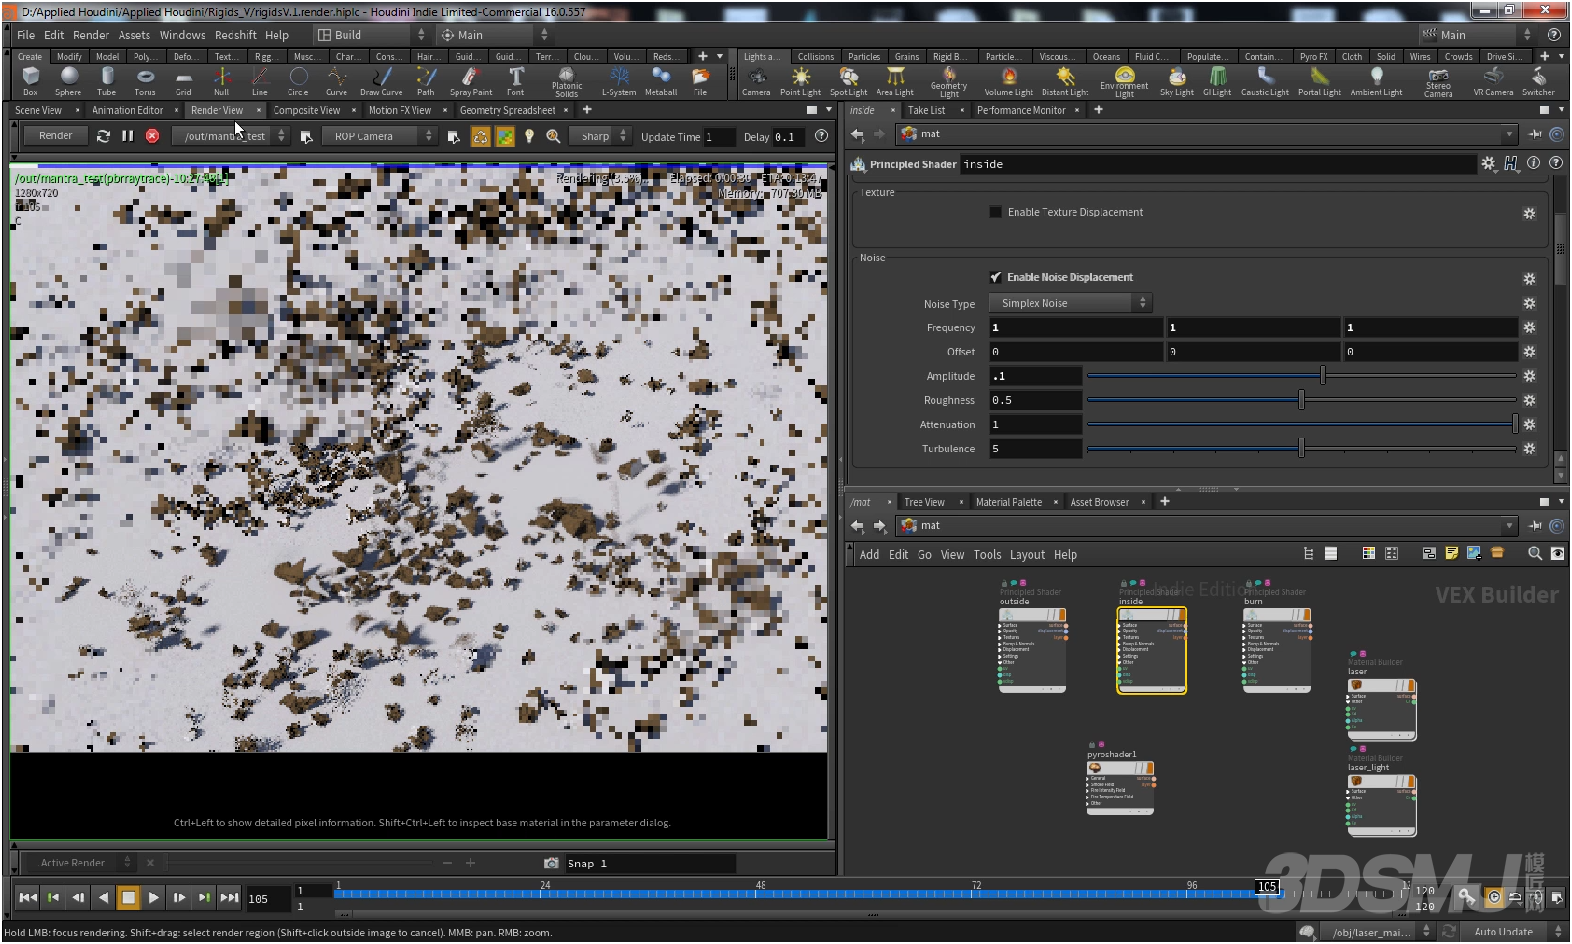Viewport: 1572px width, 944px height.
Task: Jump to the first frame
Action: coord(28,898)
